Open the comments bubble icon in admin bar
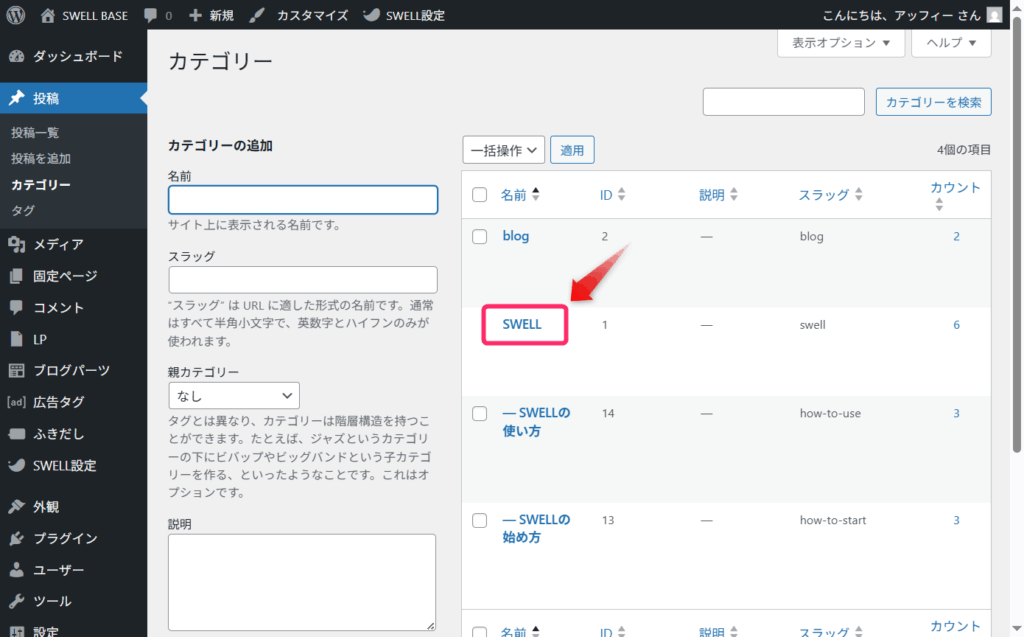 click(150, 16)
